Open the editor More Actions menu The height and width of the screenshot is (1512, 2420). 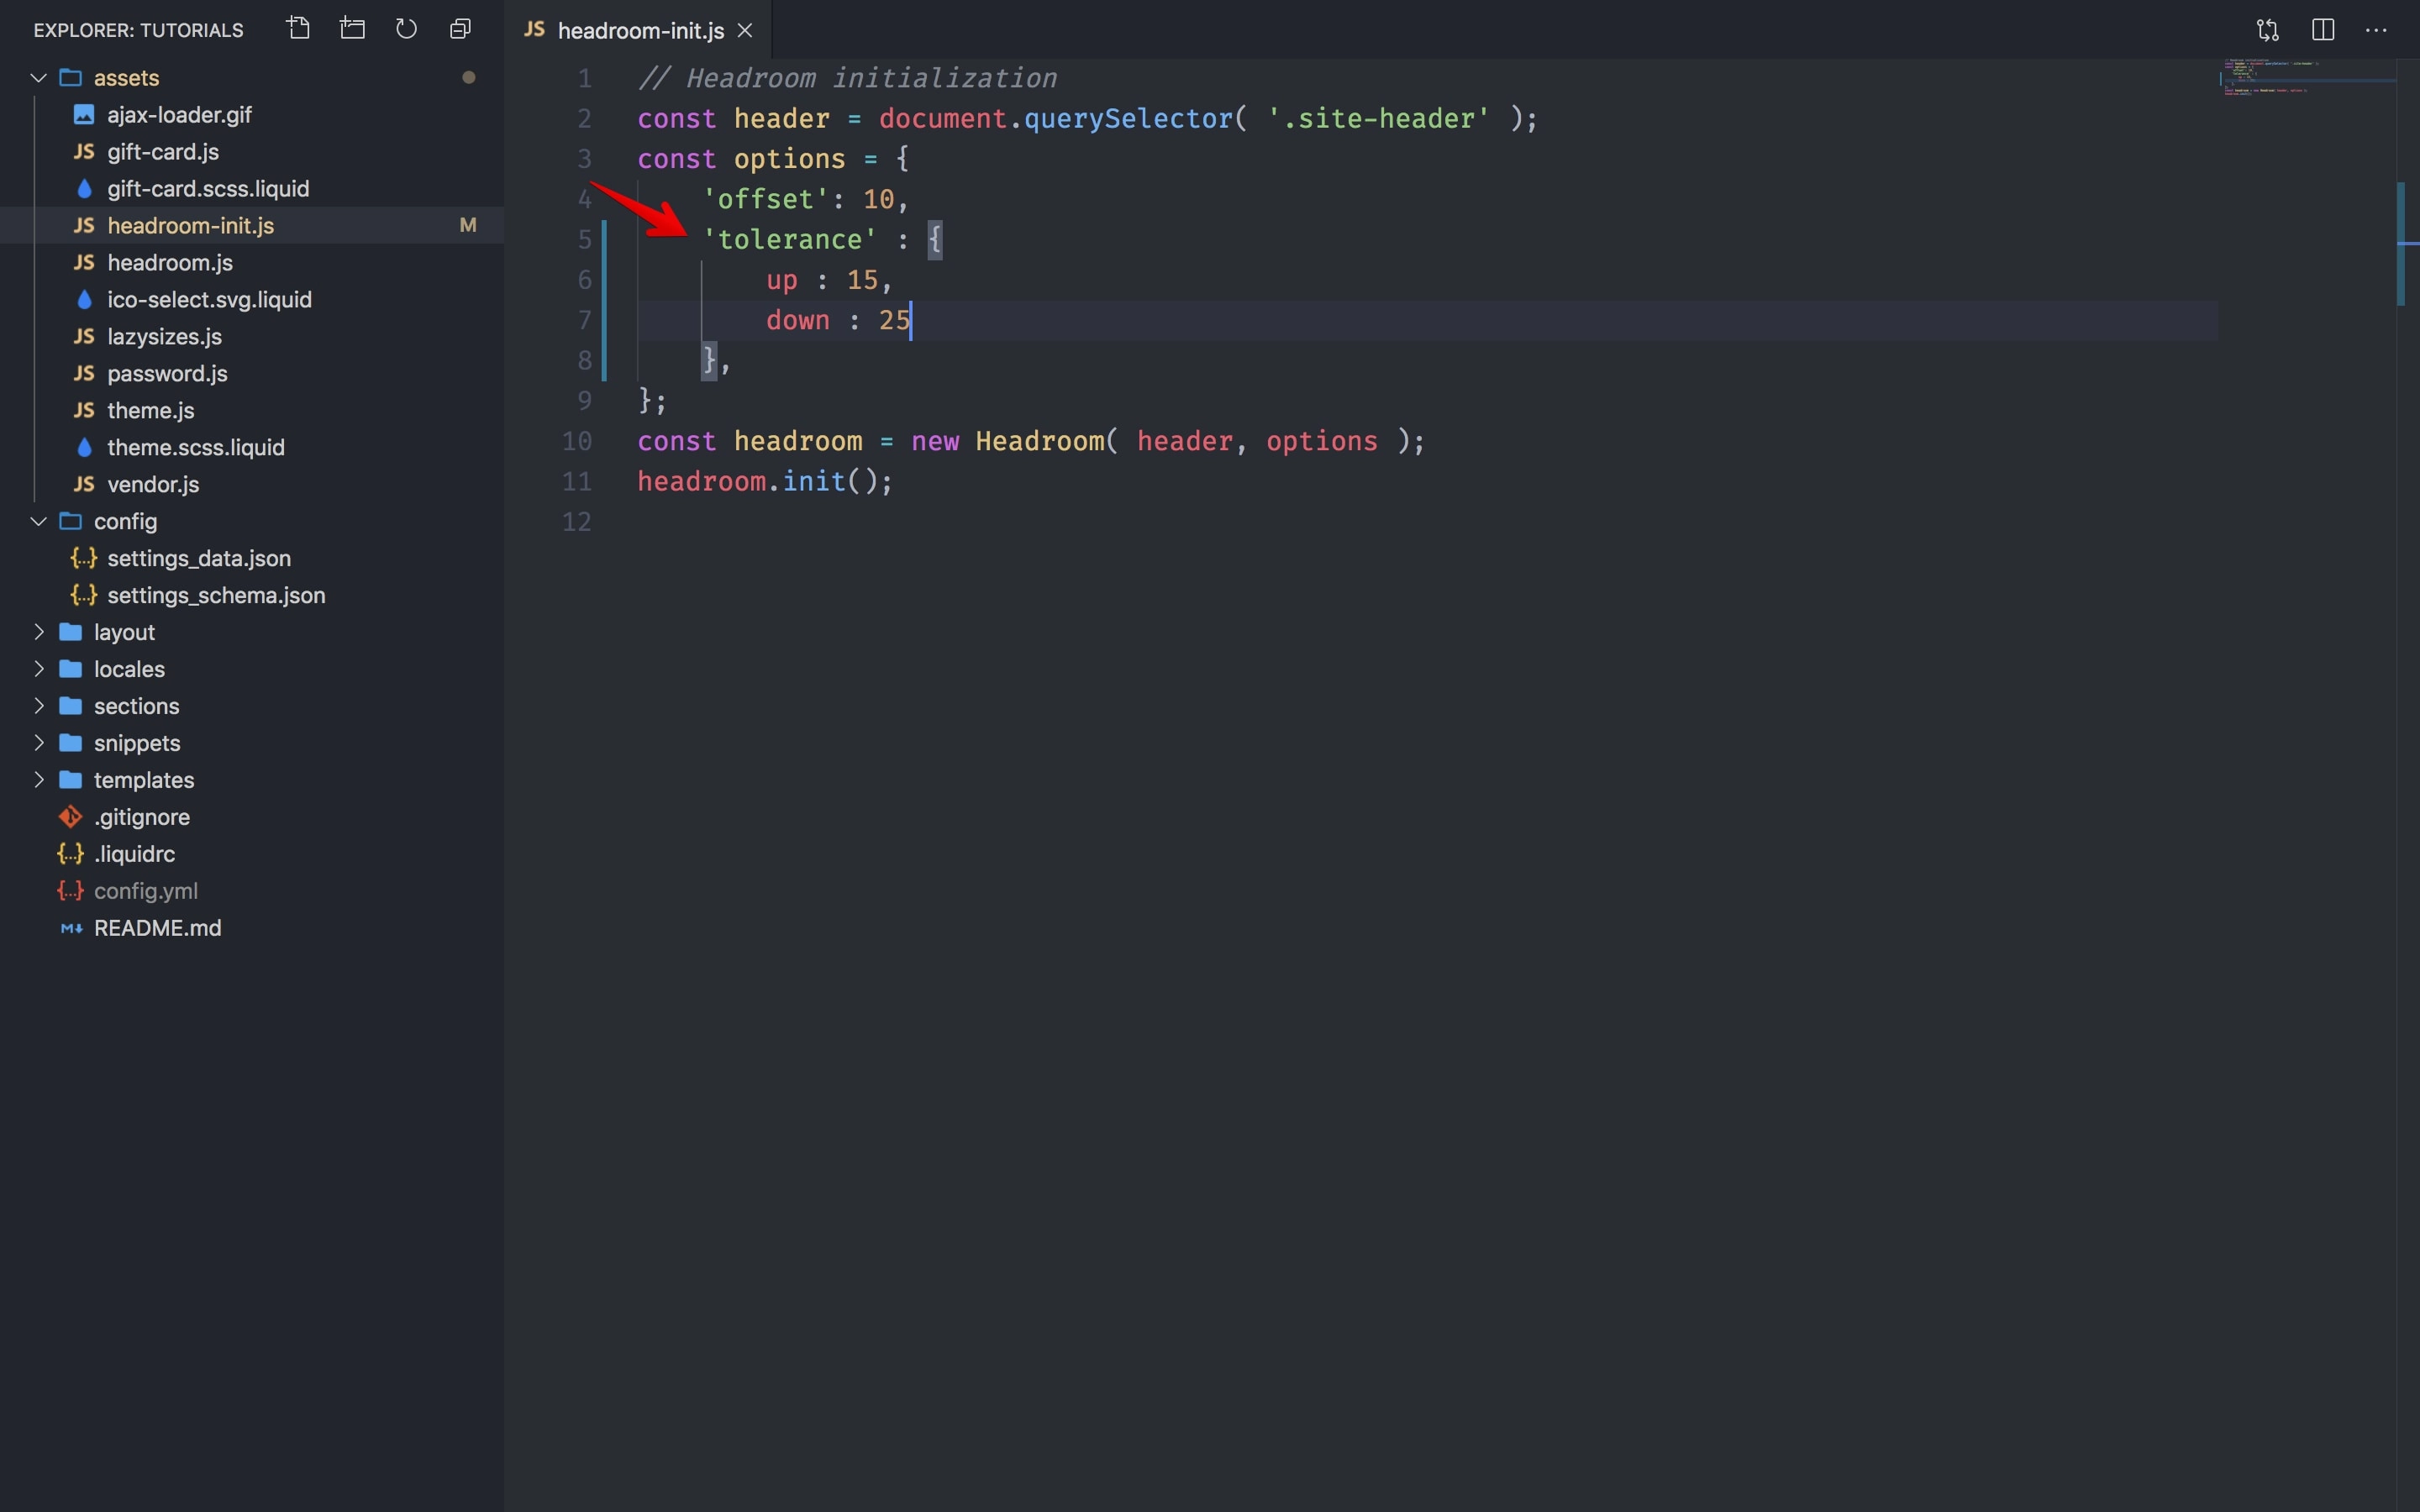(x=2376, y=30)
